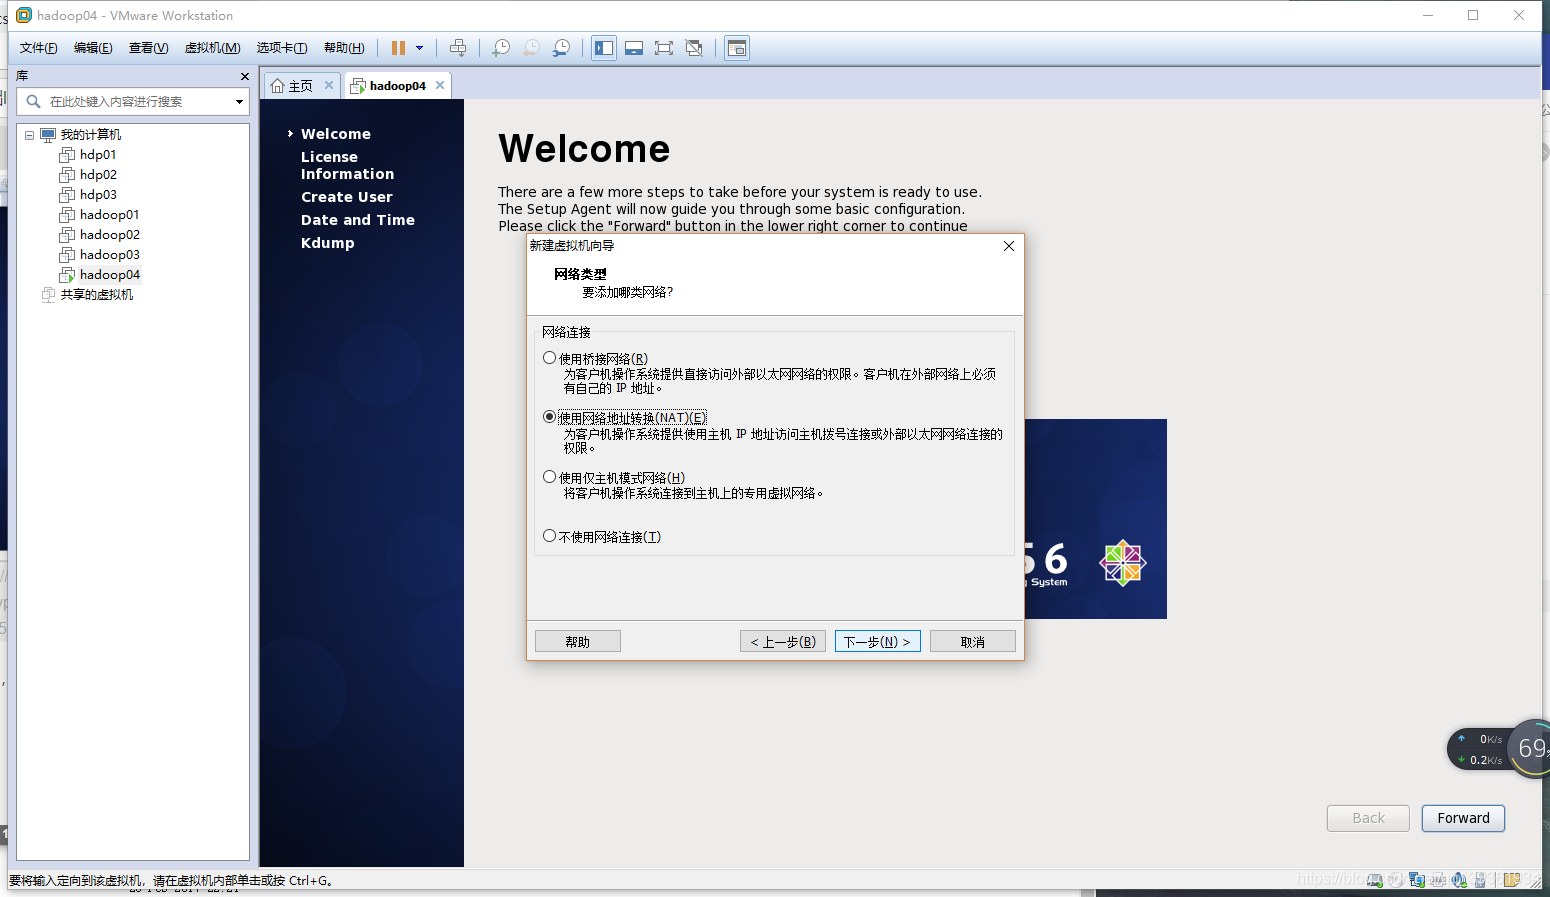Click the 我的计算机 computer icon

coord(48,135)
